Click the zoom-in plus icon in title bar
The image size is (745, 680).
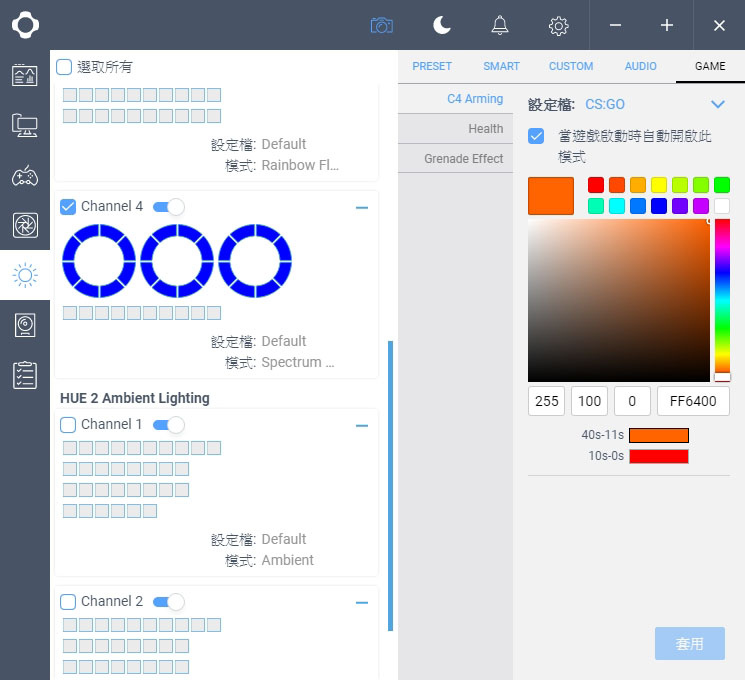click(x=667, y=25)
